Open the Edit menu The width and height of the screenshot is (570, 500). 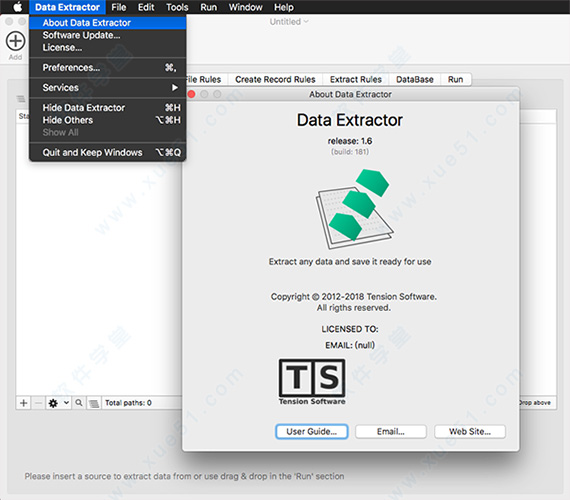tap(146, 7)
